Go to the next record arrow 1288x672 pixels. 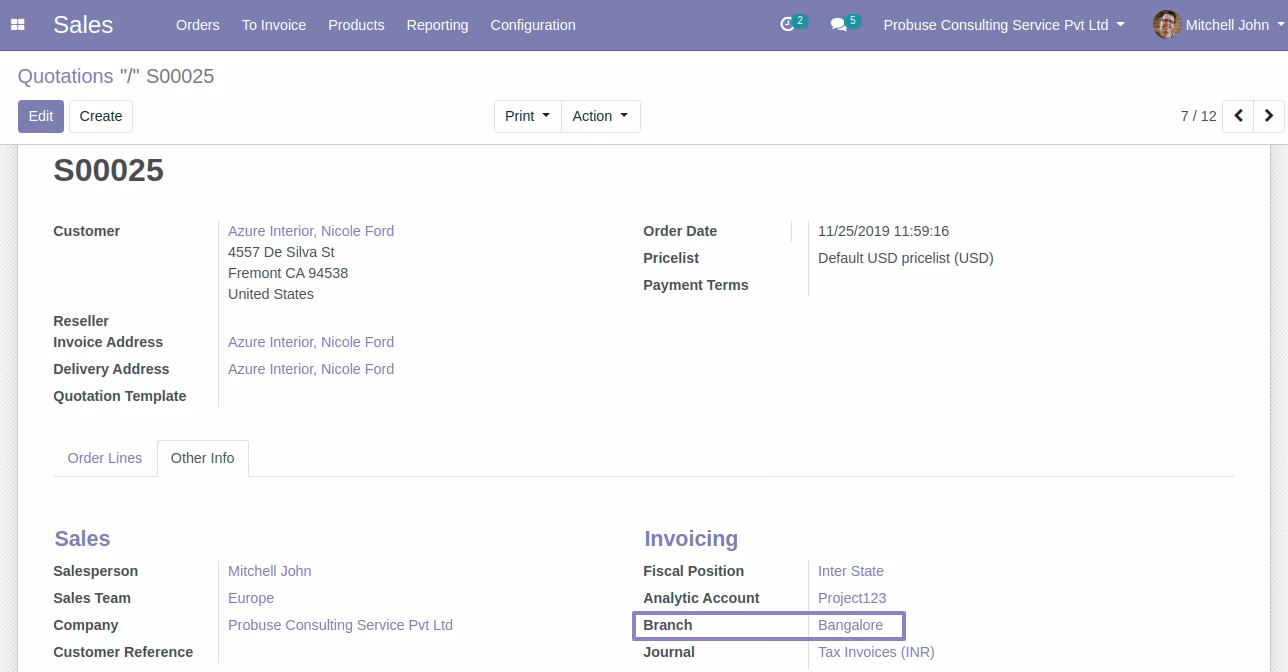tap(1269, 116)
